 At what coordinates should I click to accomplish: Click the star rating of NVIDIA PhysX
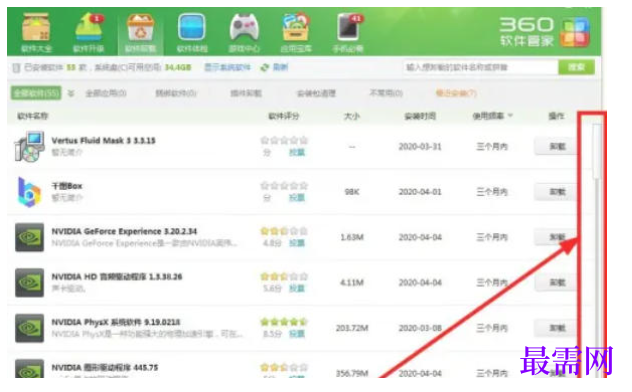pos(284,322)
